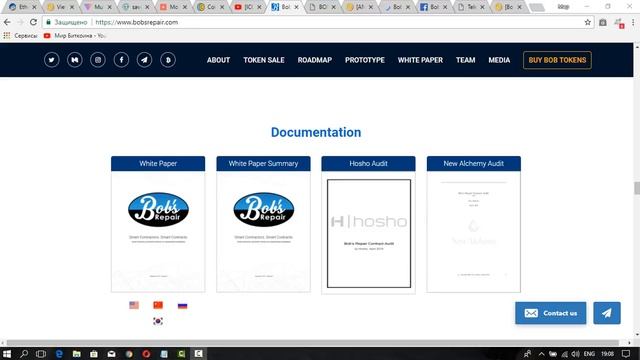Go to TOKEN SALE section

(264, 60)
